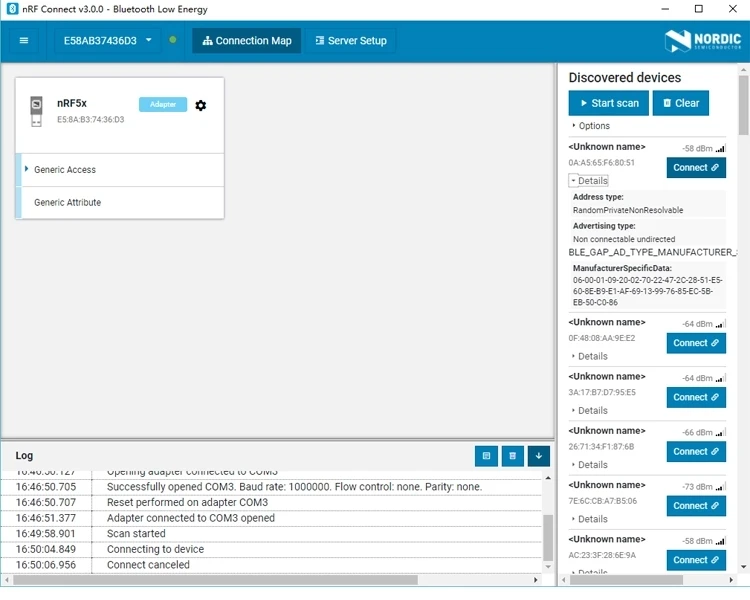750x600 pixels.
Task: Connect to device 3A:17:B7:D7:95:E5
Action: (696, 397)
